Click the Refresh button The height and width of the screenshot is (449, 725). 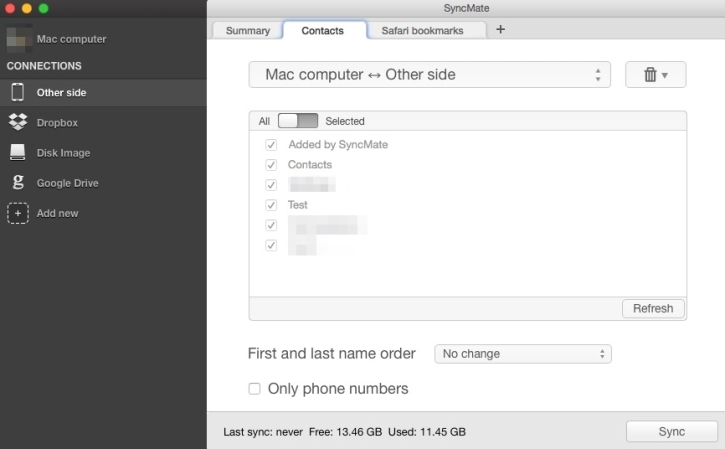(653, 308)
